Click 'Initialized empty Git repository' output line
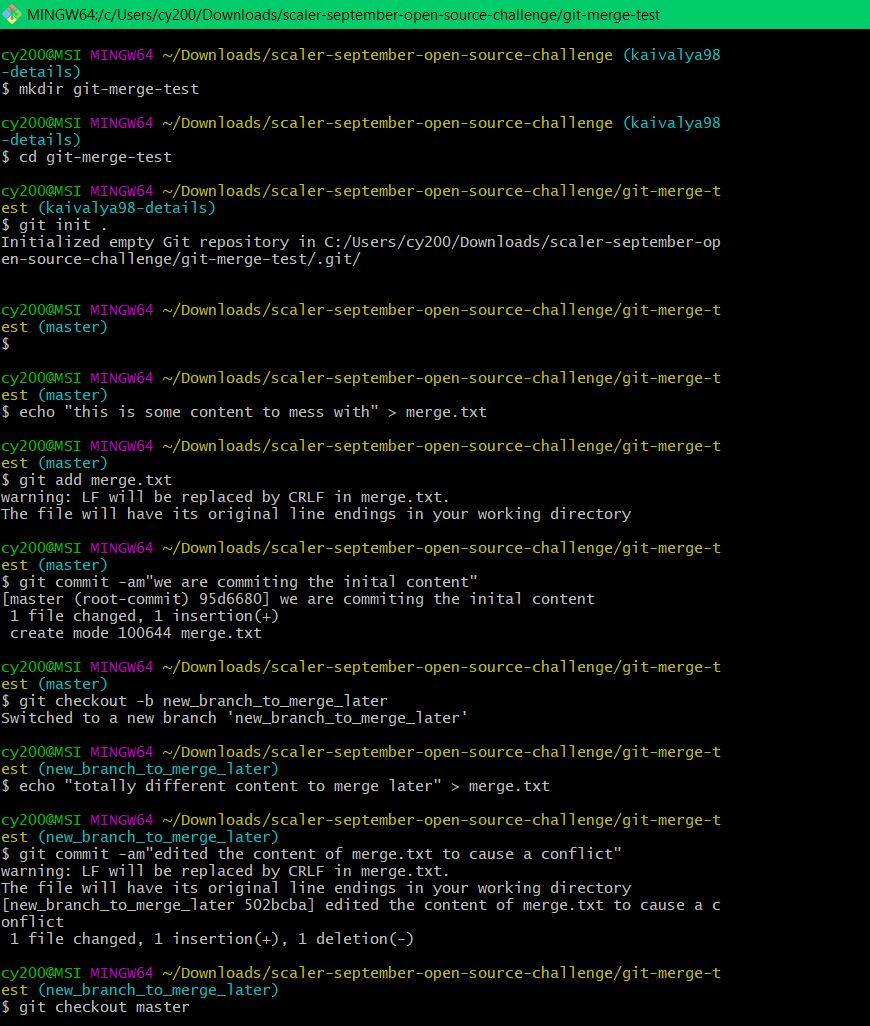870x1026 pixels. pyautogui.click(x=361, y=251)
